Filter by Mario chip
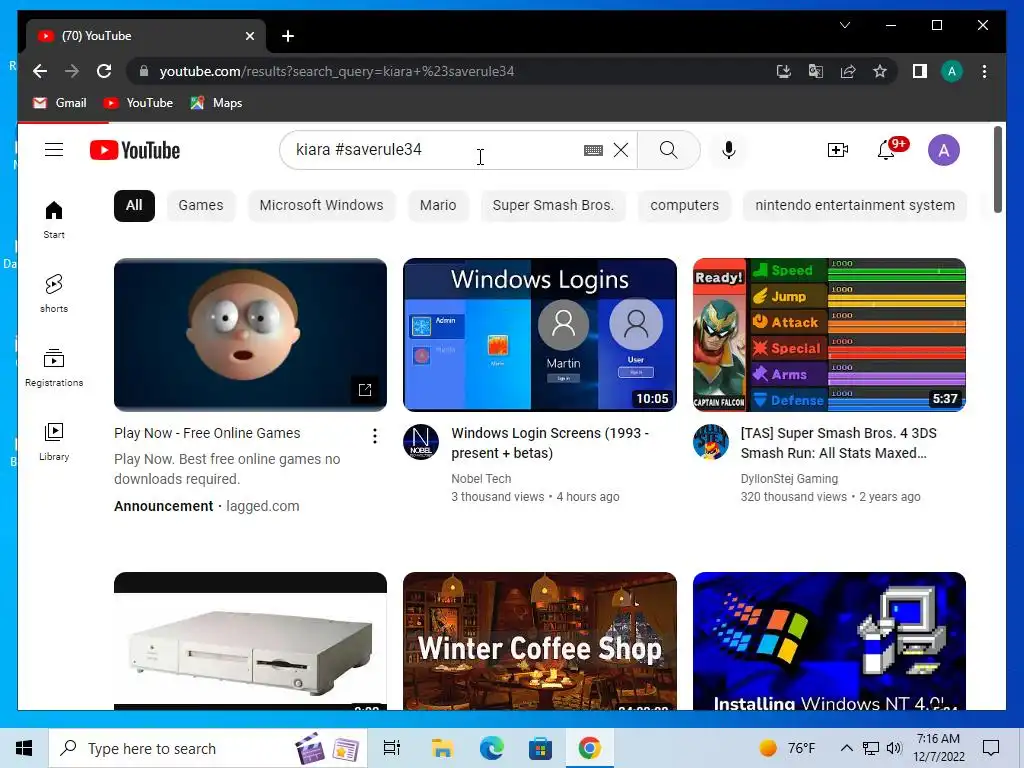This screenshot has height=768, width=1024. pyautogui.click(x=438, y=206)
